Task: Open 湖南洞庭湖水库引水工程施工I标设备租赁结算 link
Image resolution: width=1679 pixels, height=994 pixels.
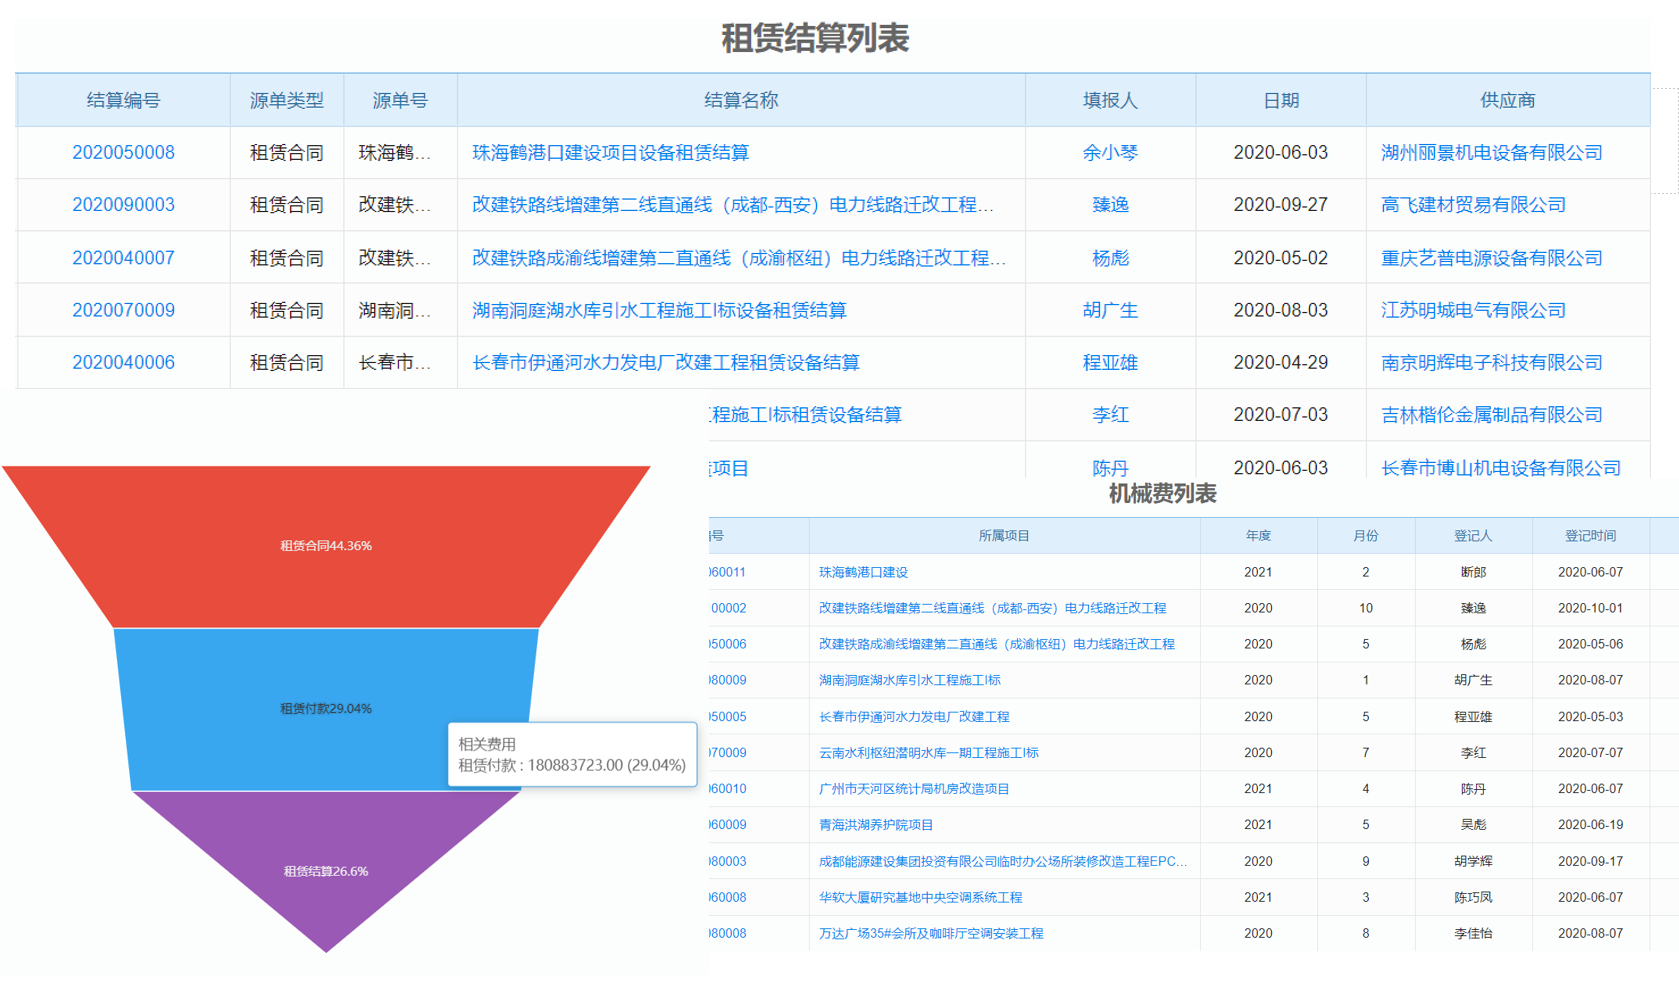Action: point(659,310)
